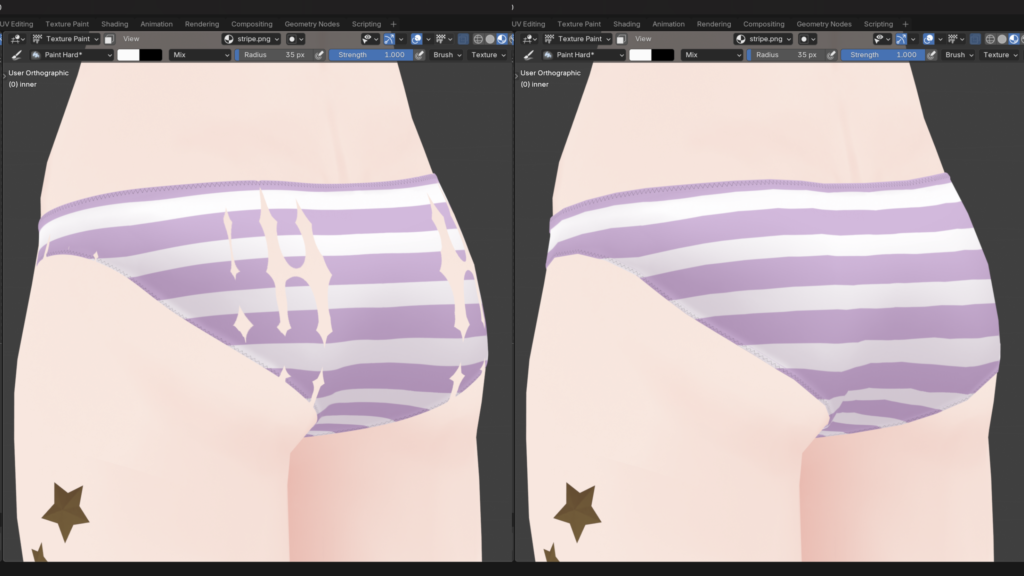This screenshot has width=1024, height=576.
Task: Open the Texture settings popover in left viewport
Action: [487, 55]
